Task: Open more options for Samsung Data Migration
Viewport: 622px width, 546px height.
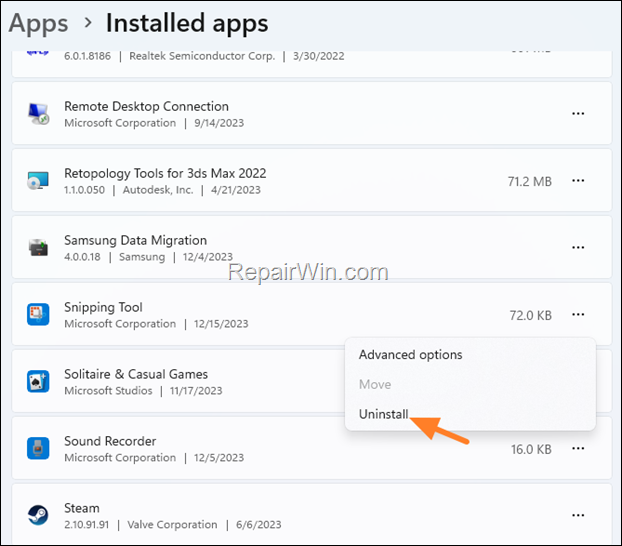Action: coord(578,247)
